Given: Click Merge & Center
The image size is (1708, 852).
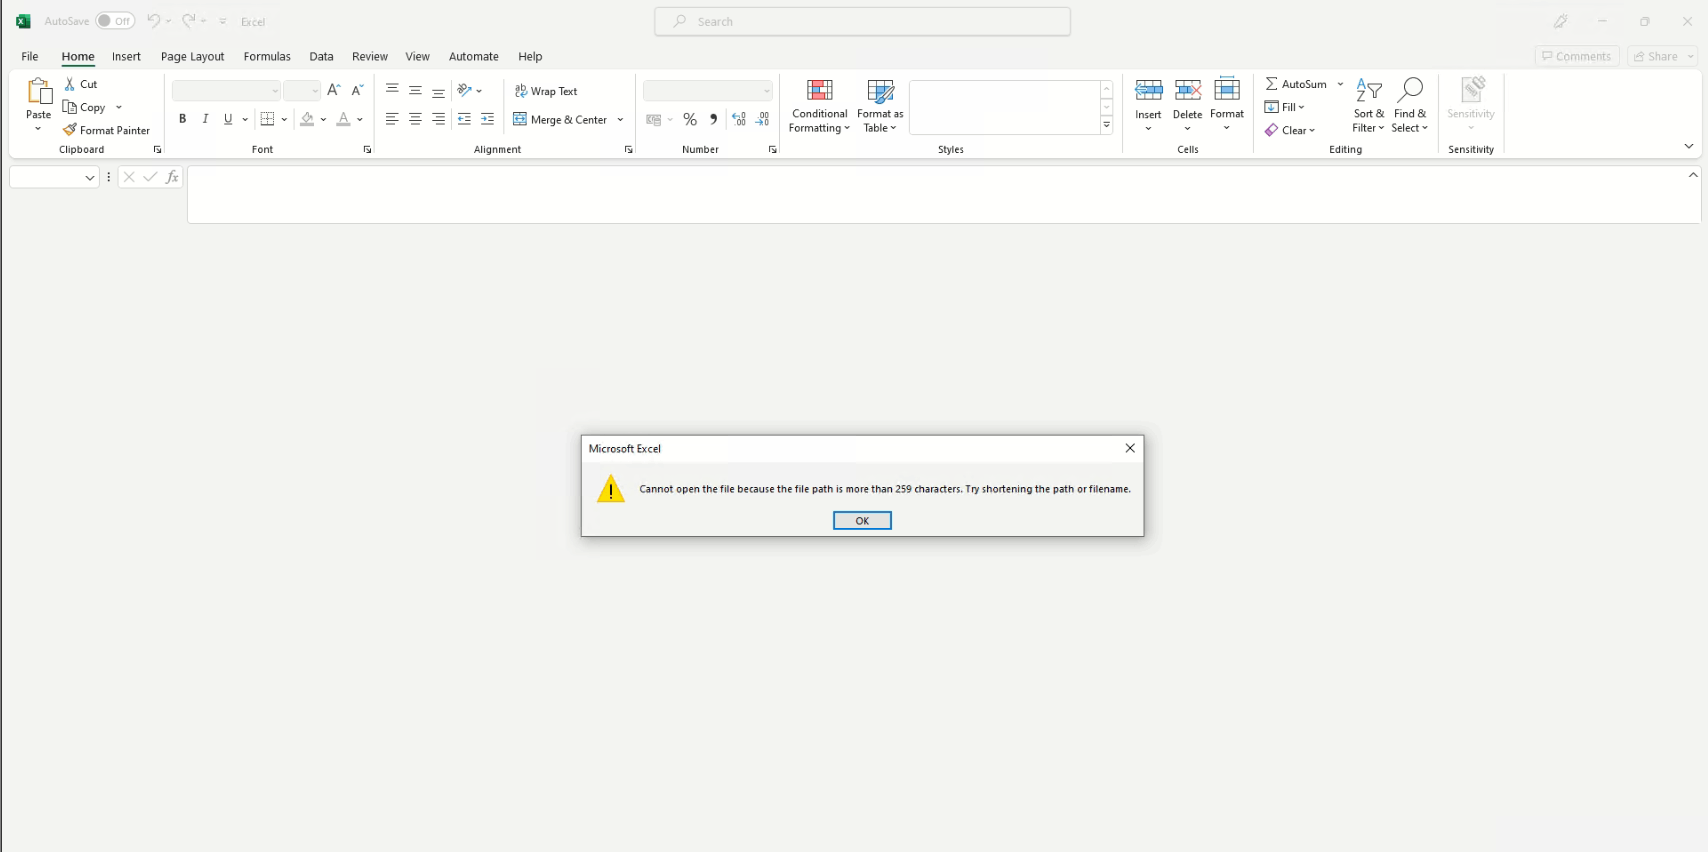Looking at the screenshot, I should point(560,119).
